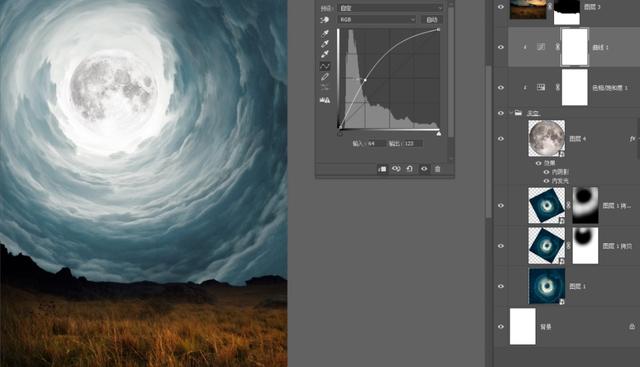This screenshot has width=640, height=367.
Task: Open the Curves preset dropdown
Action: pos(390,8)
